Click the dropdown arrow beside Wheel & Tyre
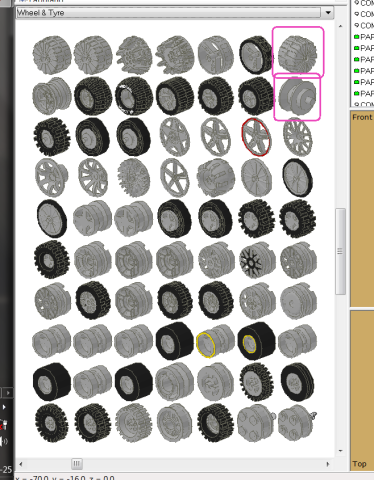The height and width of the screenshot is (480, 374). [328, 13]
